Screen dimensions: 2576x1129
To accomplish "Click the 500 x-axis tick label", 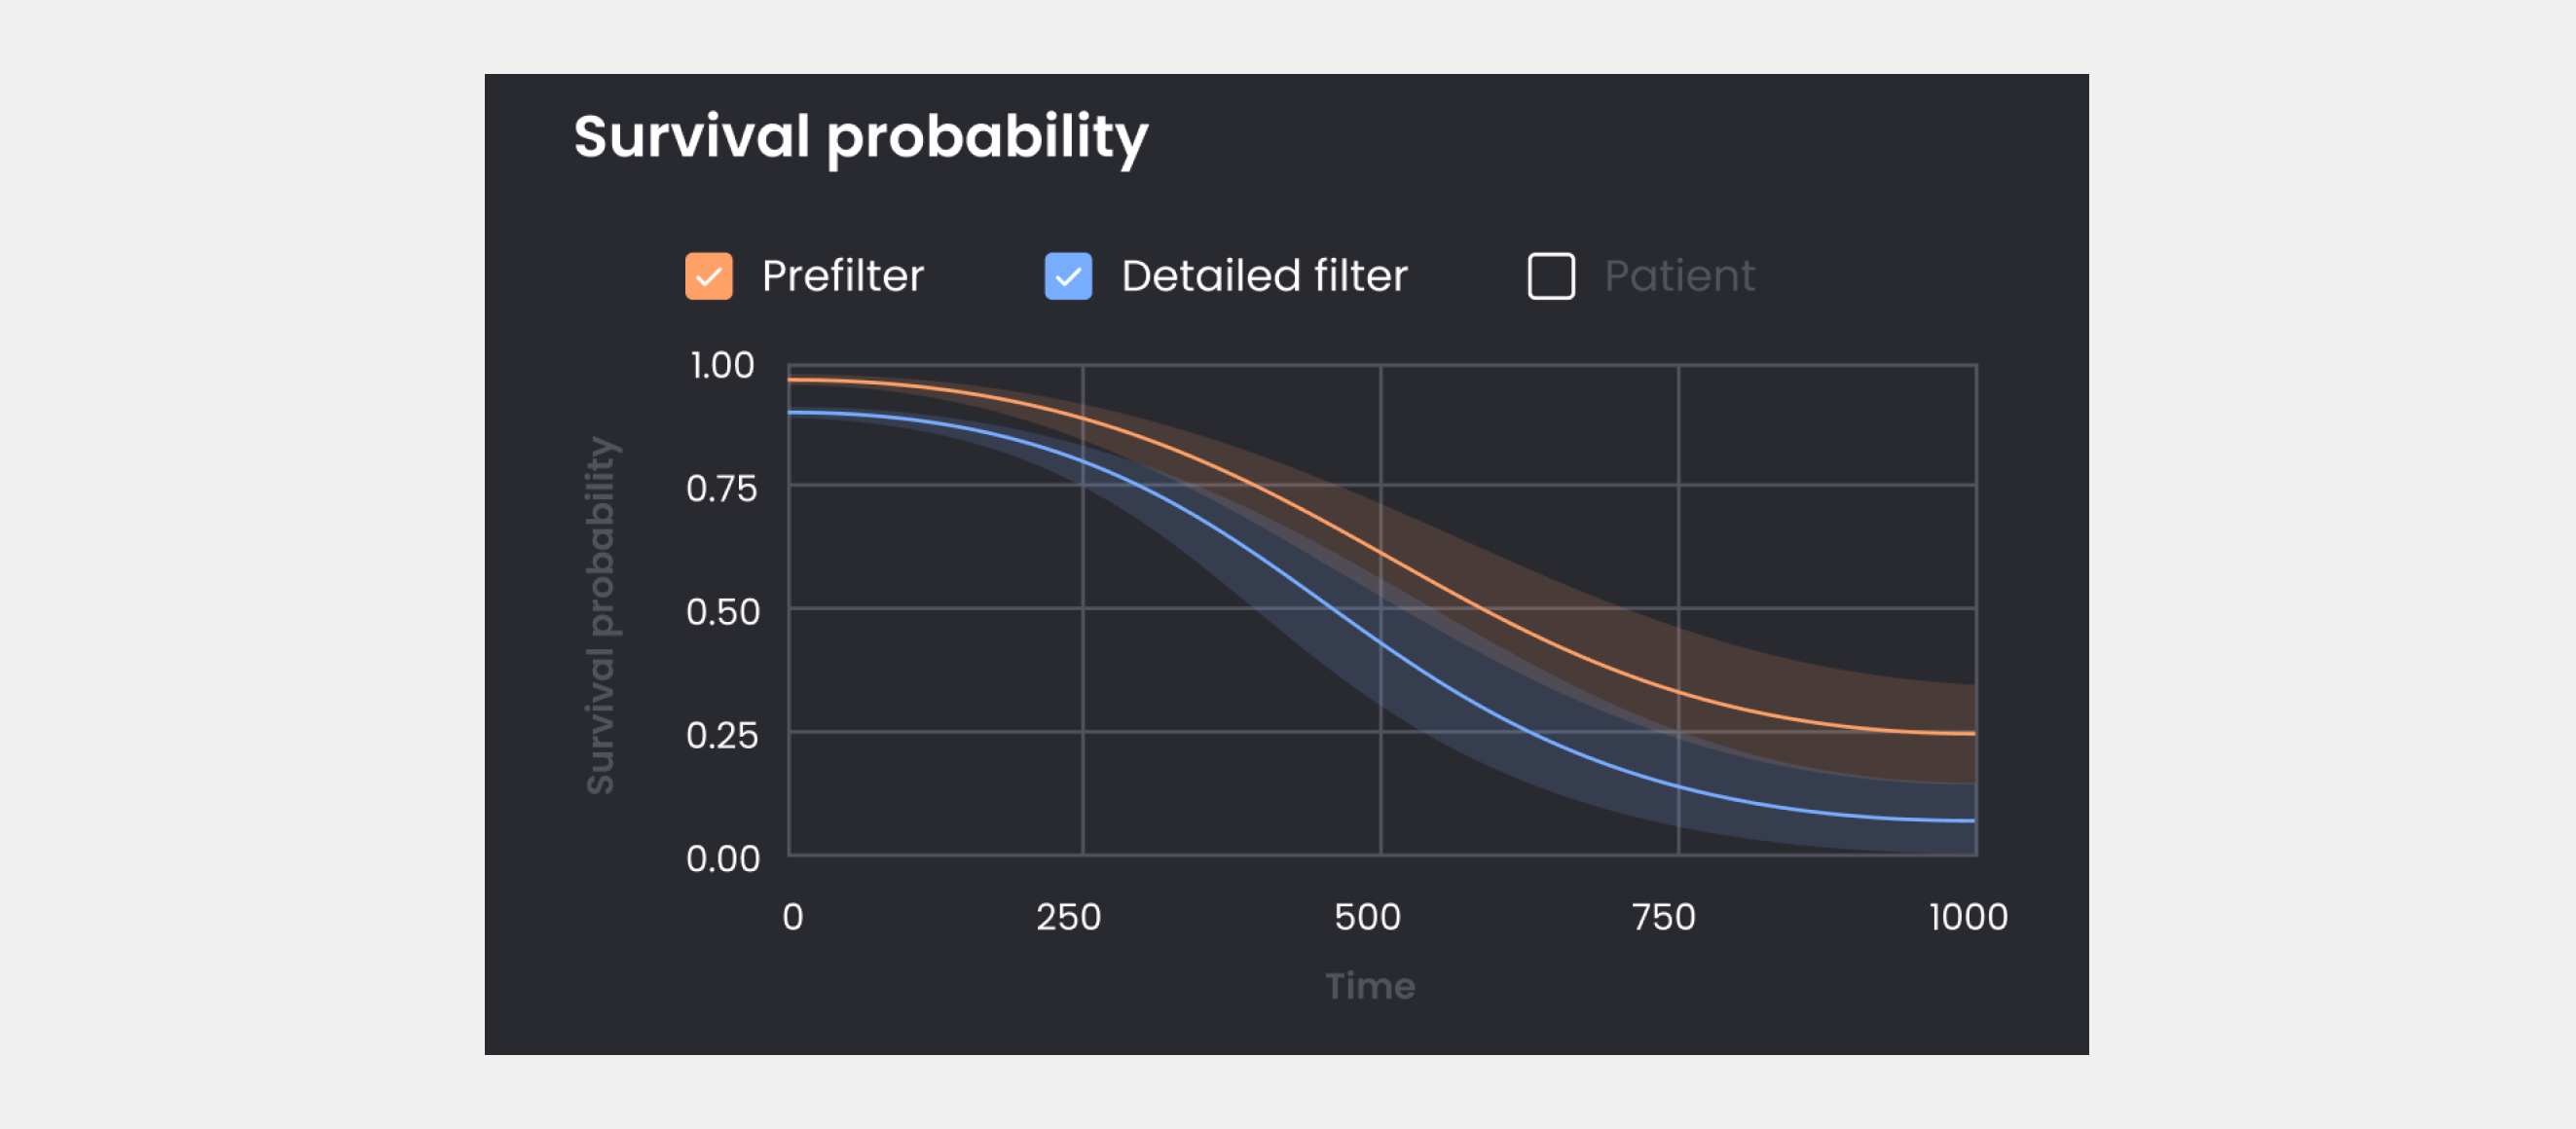I will (1367, 916).
